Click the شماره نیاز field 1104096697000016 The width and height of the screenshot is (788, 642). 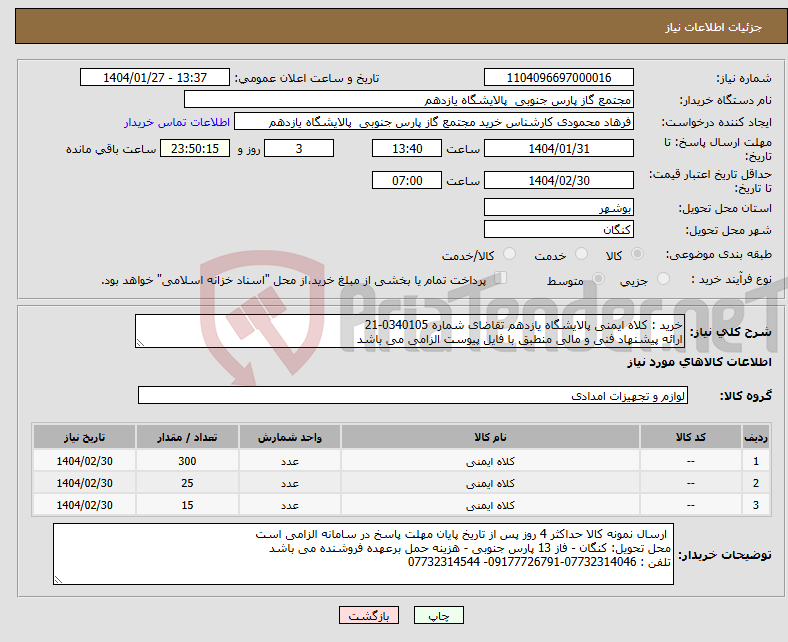[x=558, y=77]
